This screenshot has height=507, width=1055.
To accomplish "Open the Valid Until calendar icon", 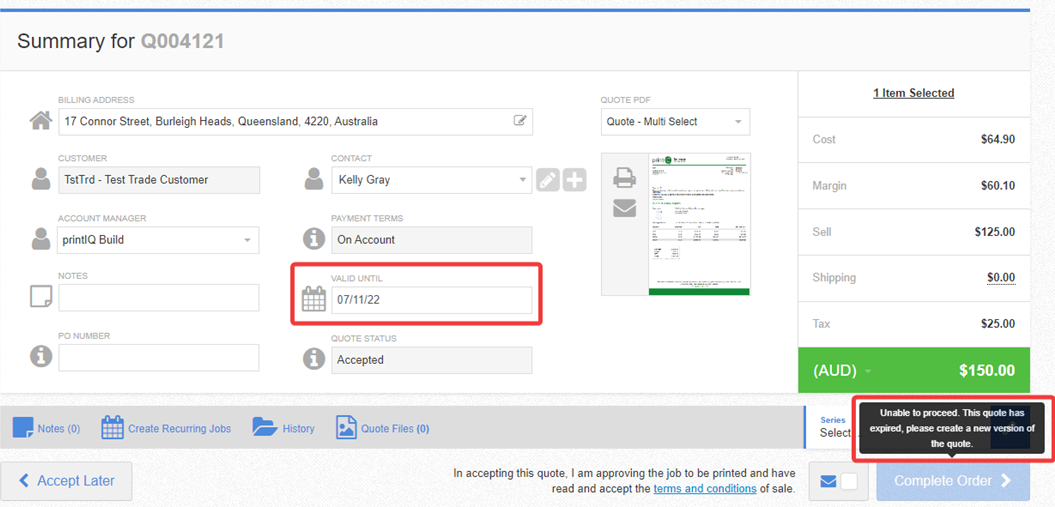I will [x=314, y=299].
